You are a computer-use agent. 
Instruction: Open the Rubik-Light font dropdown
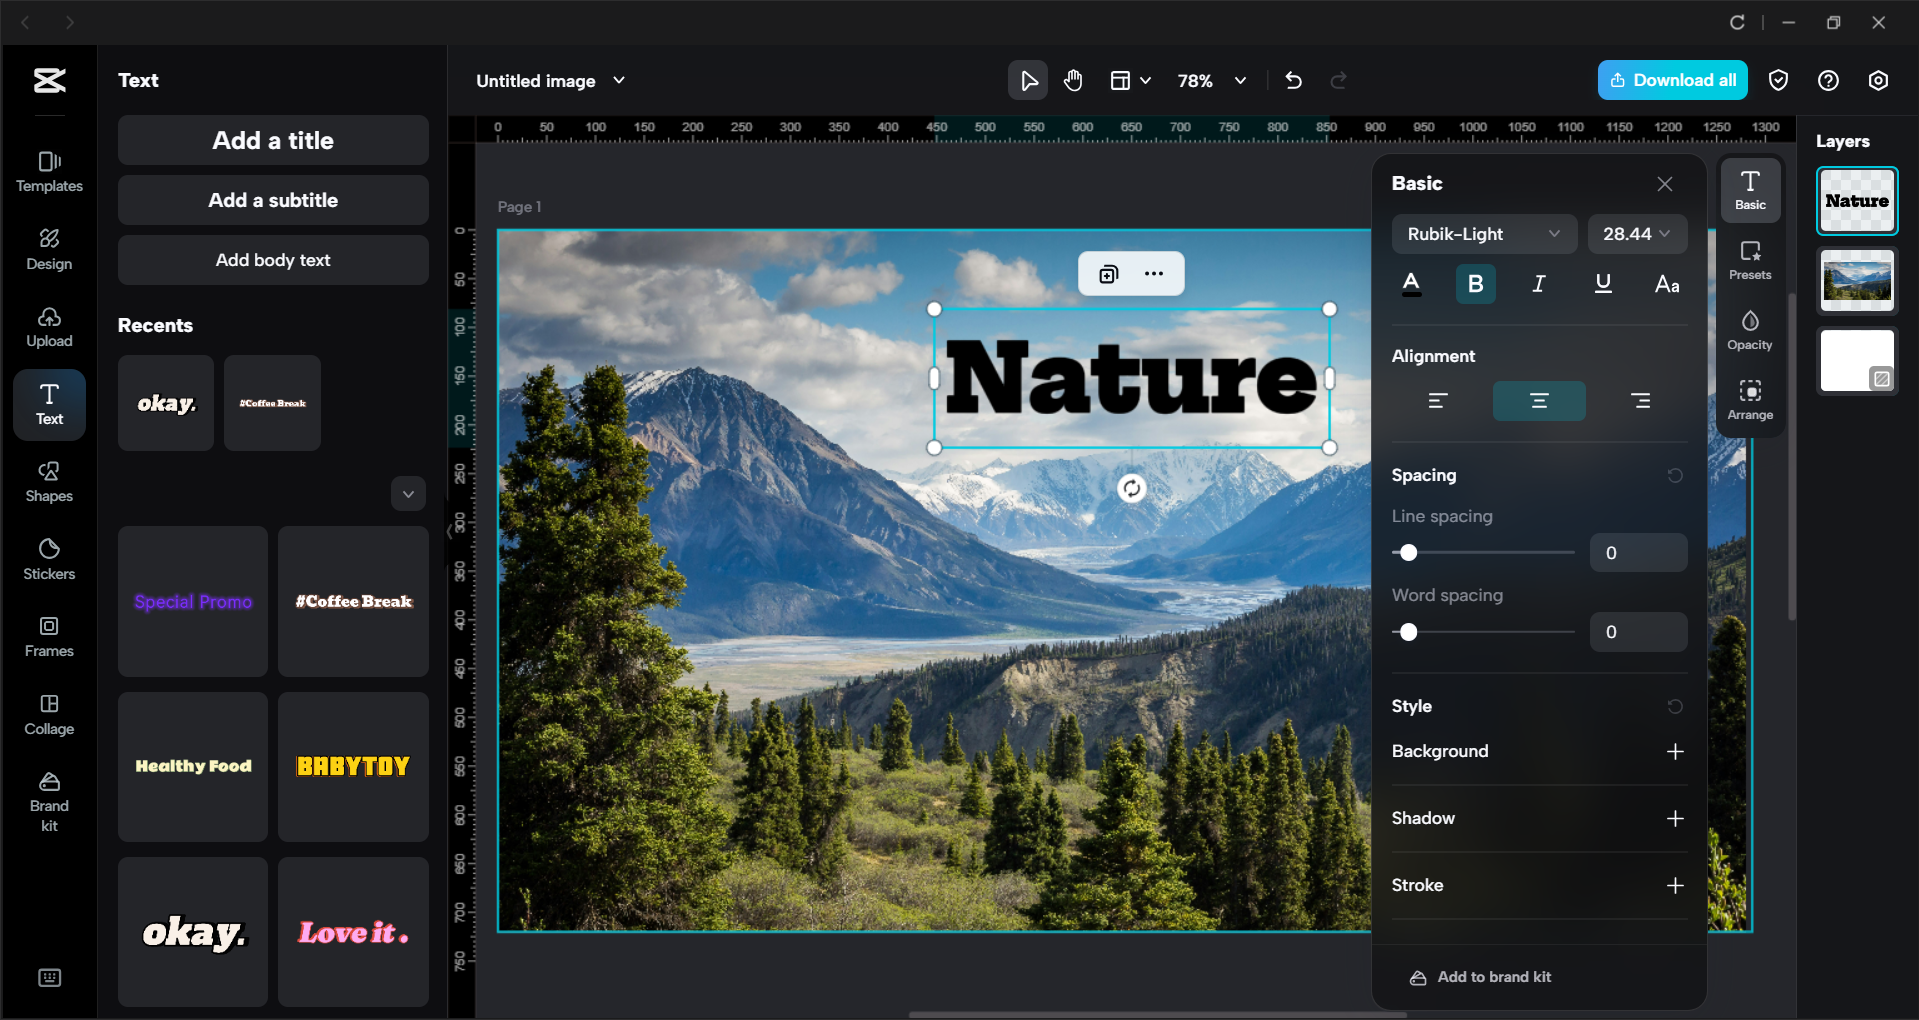[1483, 233]
